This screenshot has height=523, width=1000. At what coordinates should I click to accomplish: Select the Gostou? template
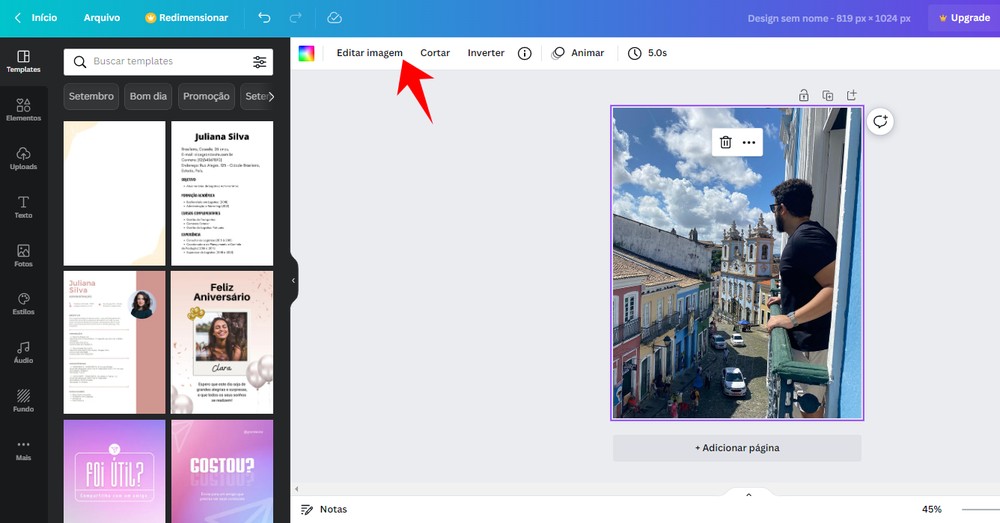(222, 471)
